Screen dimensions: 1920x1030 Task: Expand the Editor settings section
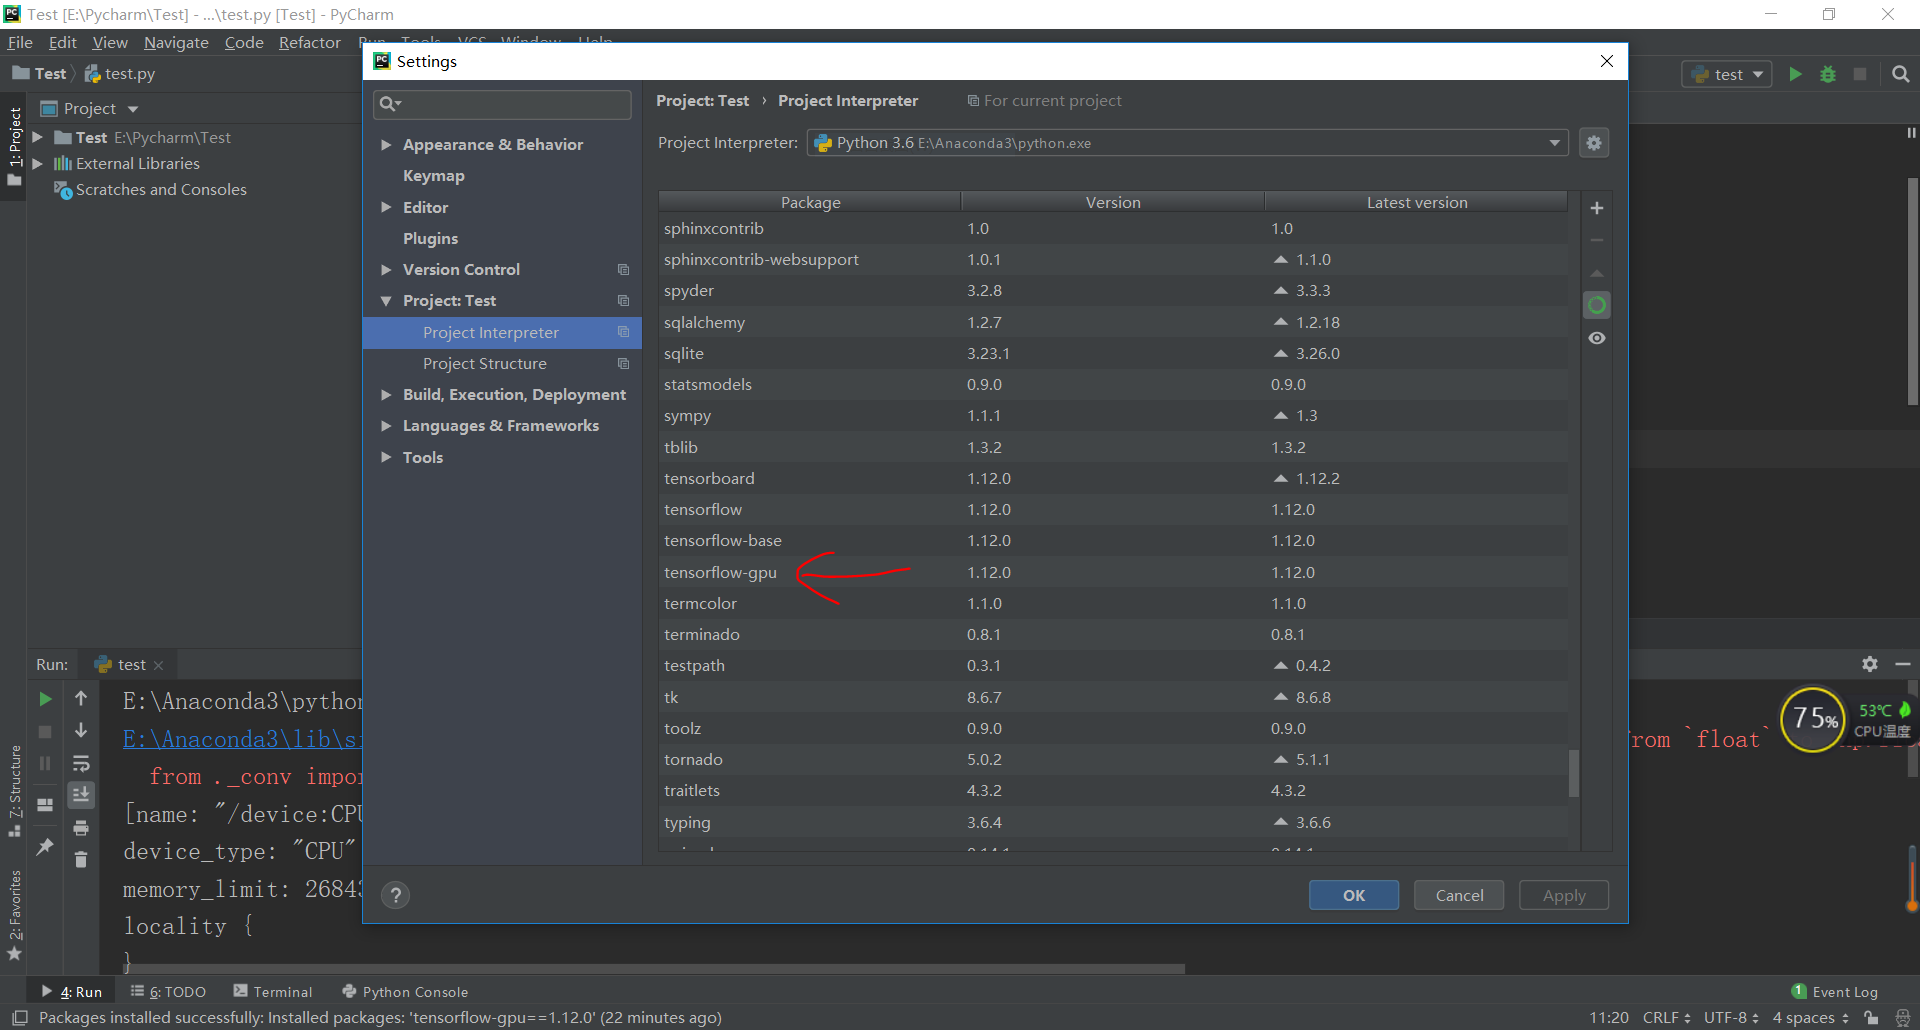[386, 207]
